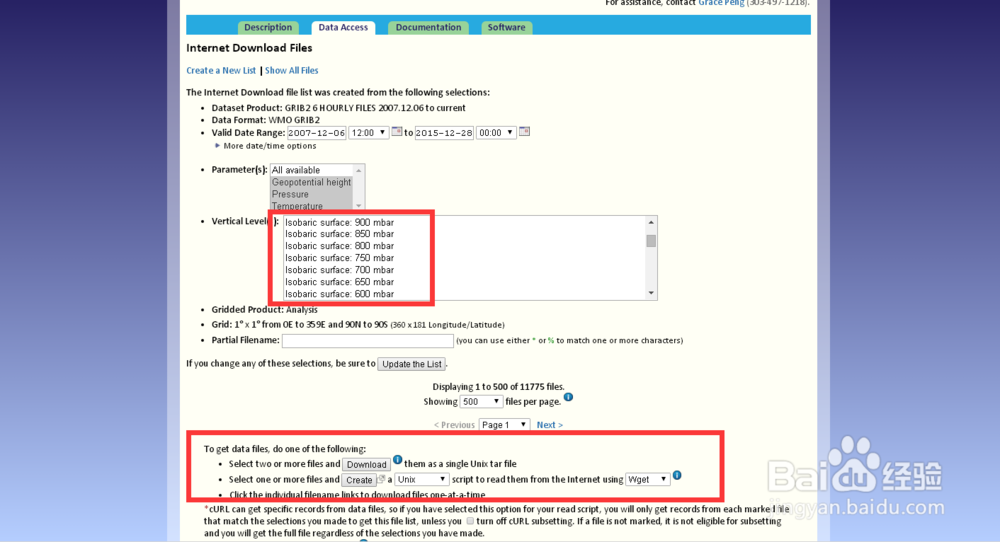Click Update the List button
Viewport: 1000px width, 542px height.
(x=412, y=364)
